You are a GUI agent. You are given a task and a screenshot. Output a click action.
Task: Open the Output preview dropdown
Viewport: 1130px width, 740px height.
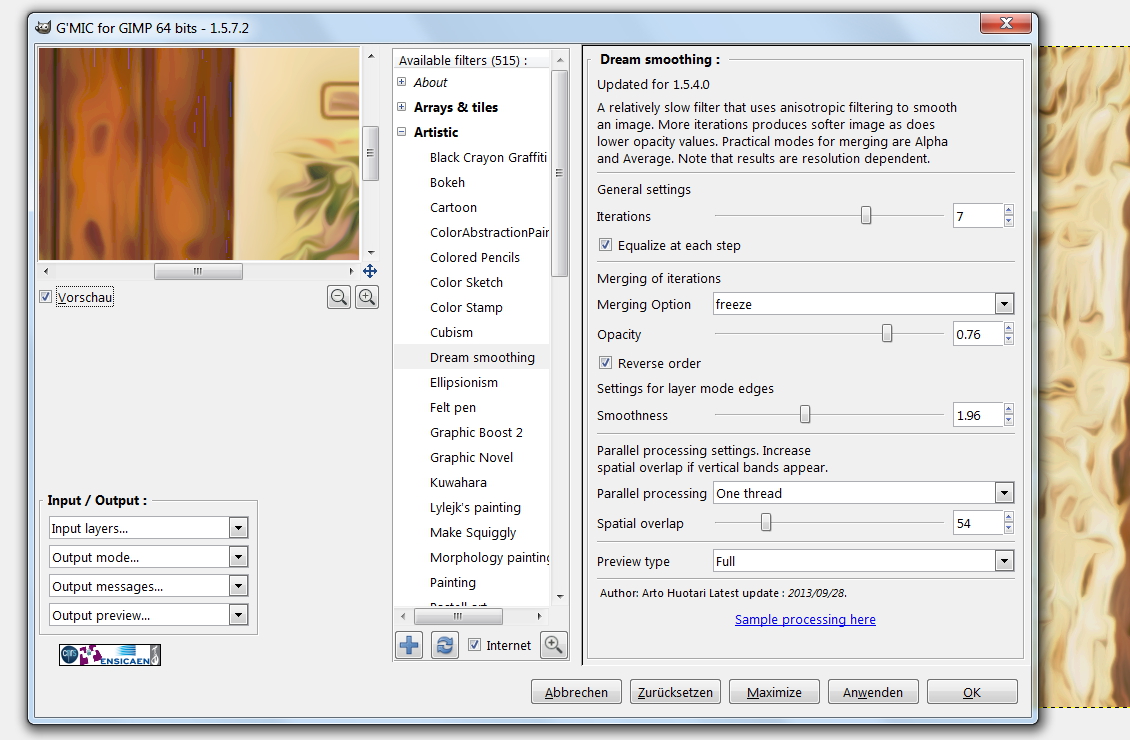(148, 615)
